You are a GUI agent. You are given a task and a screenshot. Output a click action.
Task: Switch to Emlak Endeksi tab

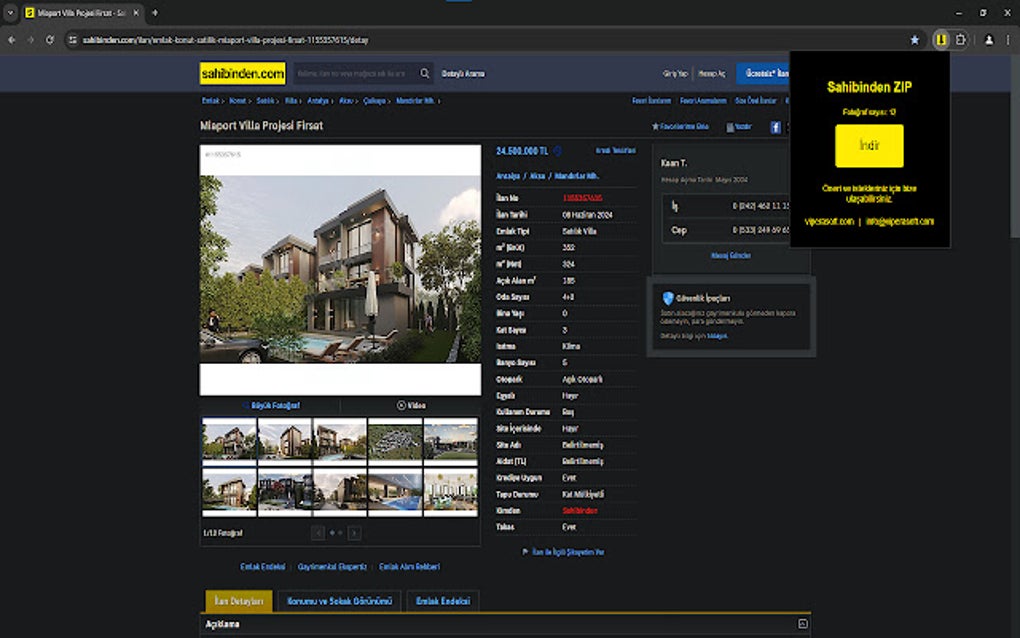(x=443, y=601)
